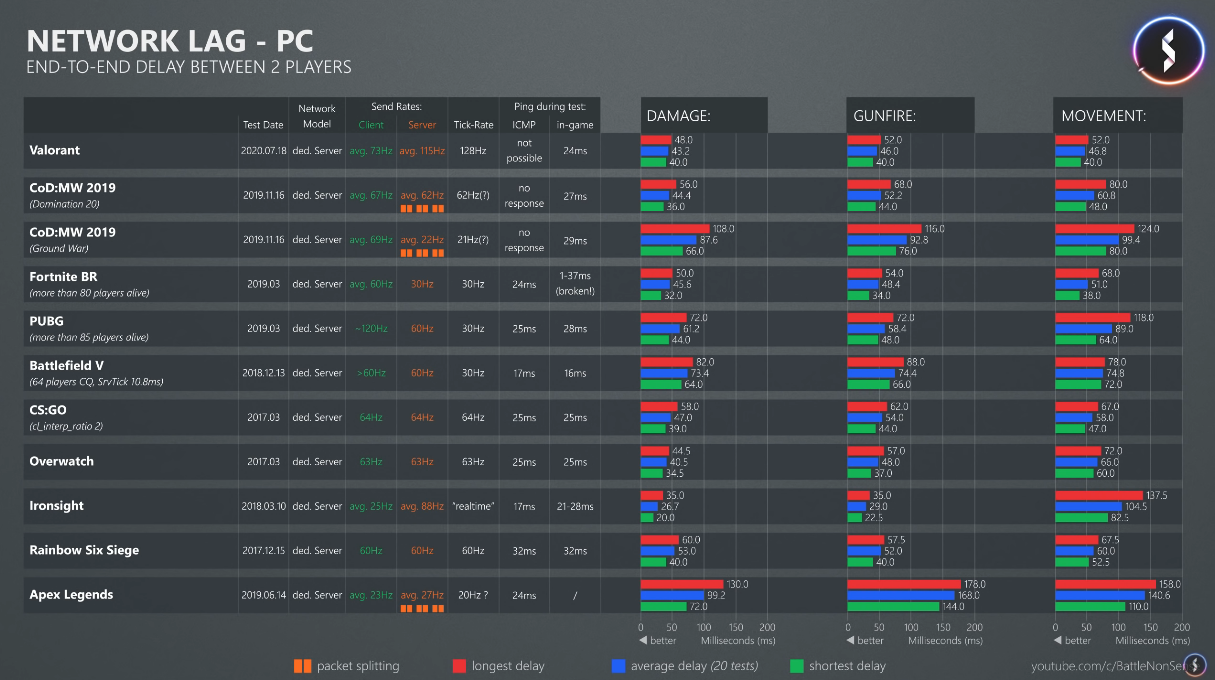Select the Valorant row label
Screen dimensions: 1215x680
click(55, 150)
